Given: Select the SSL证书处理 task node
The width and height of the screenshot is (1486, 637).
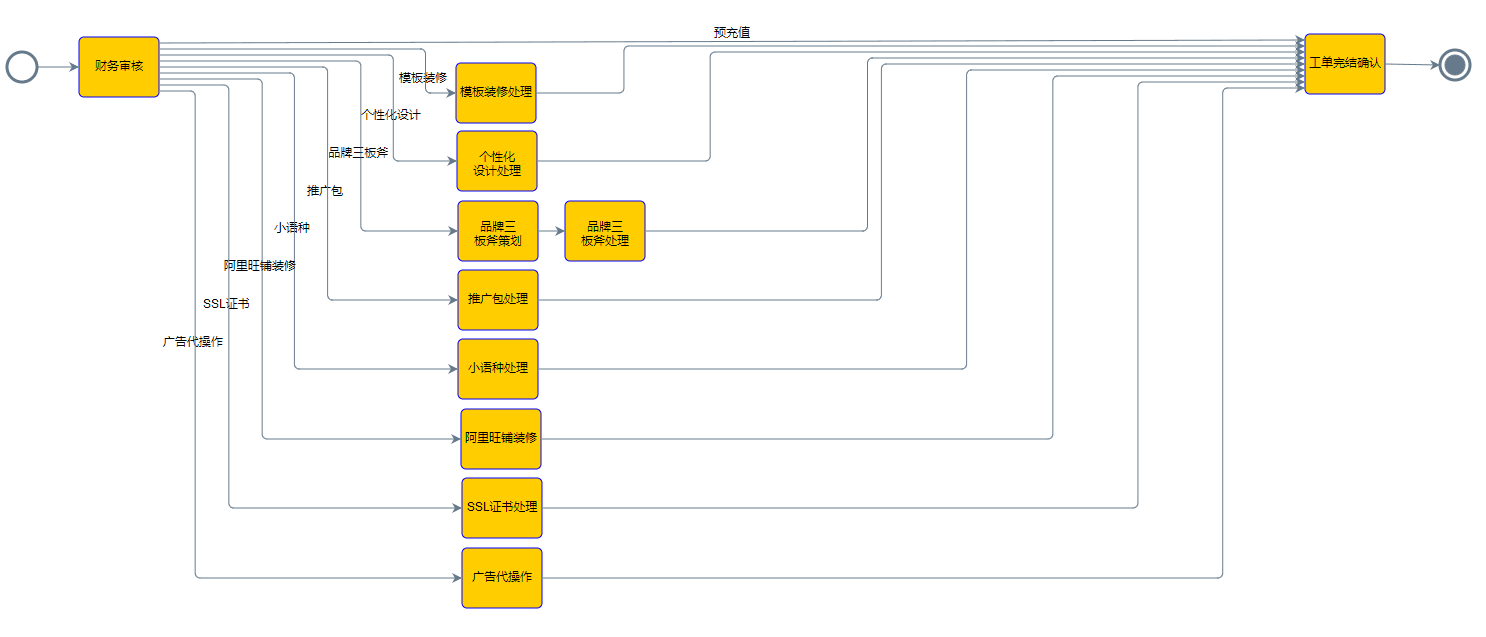Looking at the screenshot, I should 502,508.
